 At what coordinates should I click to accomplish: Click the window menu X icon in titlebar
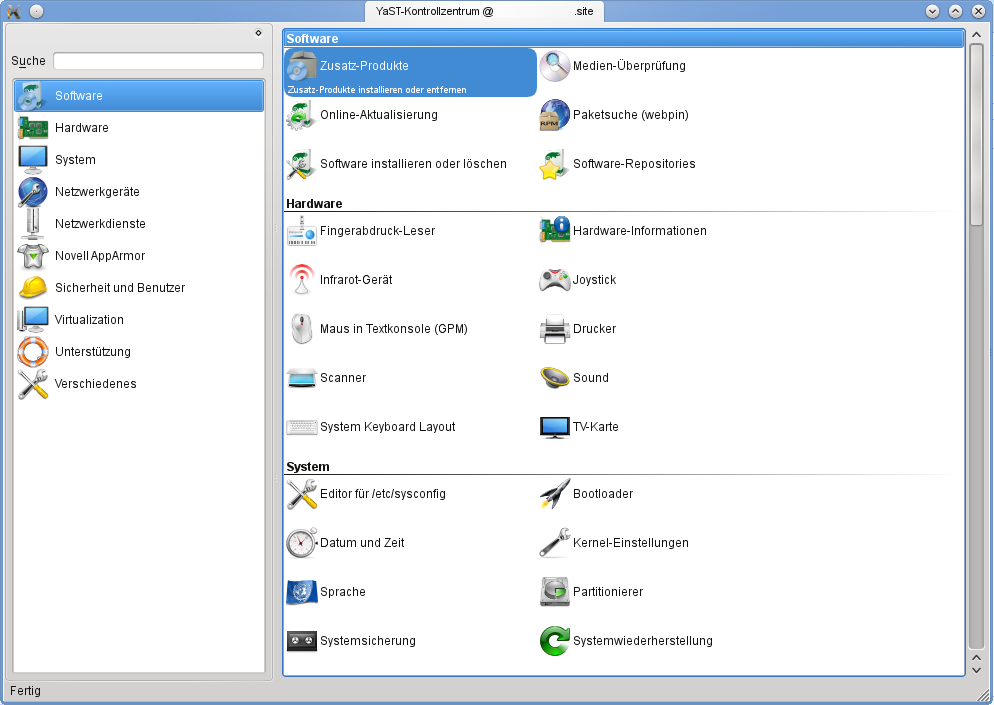13,11
